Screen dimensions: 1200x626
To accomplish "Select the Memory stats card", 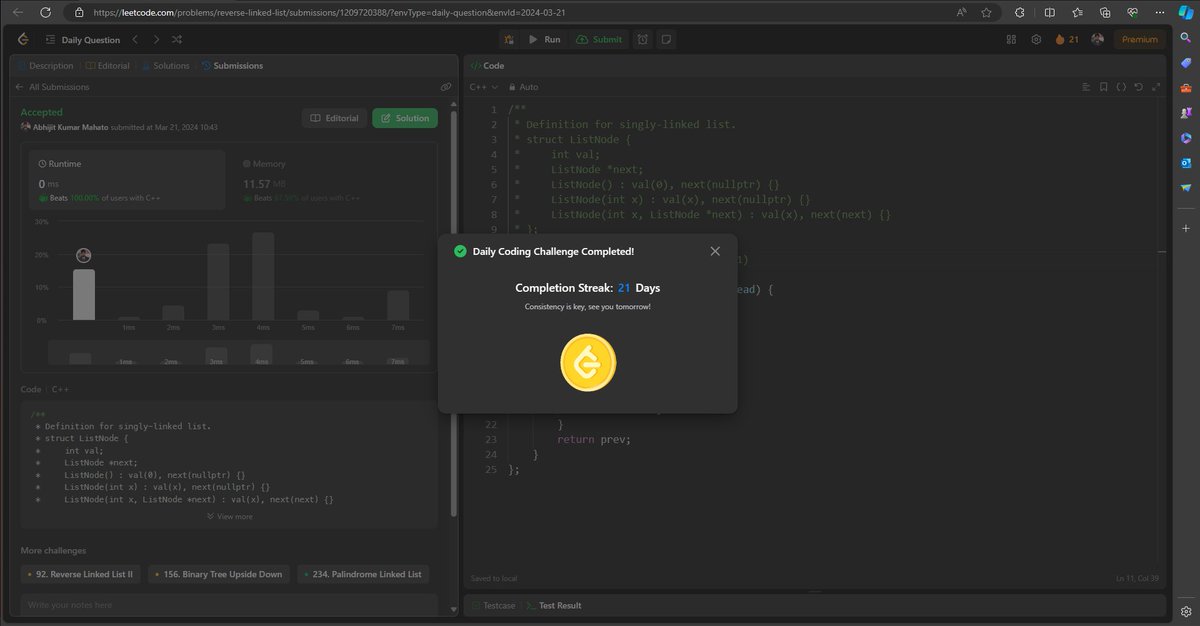I will [331, 180].
